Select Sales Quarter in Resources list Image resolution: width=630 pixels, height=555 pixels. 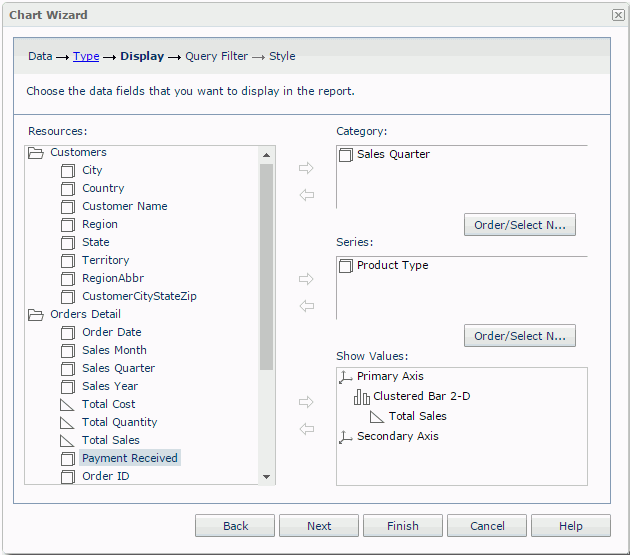pos(119,368)
